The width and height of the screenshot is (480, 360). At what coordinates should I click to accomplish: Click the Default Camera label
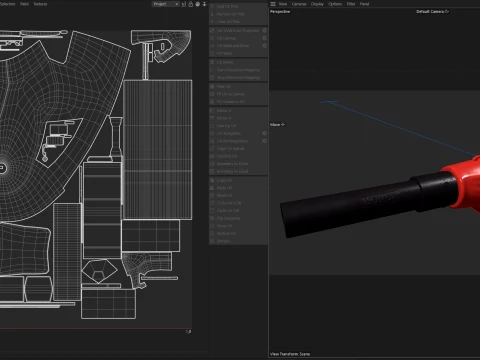(432, 12)
